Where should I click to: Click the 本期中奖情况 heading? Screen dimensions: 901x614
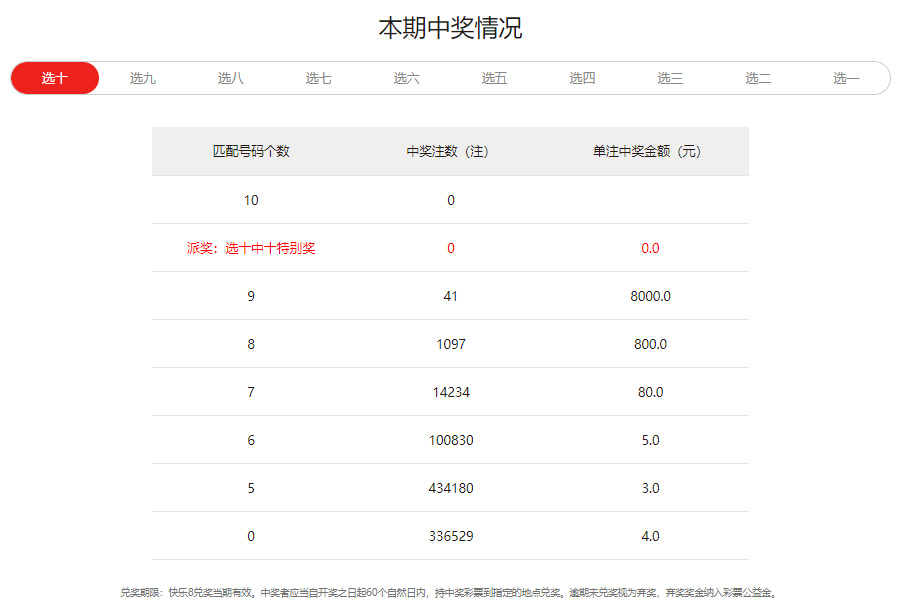[x=450, y=28]
